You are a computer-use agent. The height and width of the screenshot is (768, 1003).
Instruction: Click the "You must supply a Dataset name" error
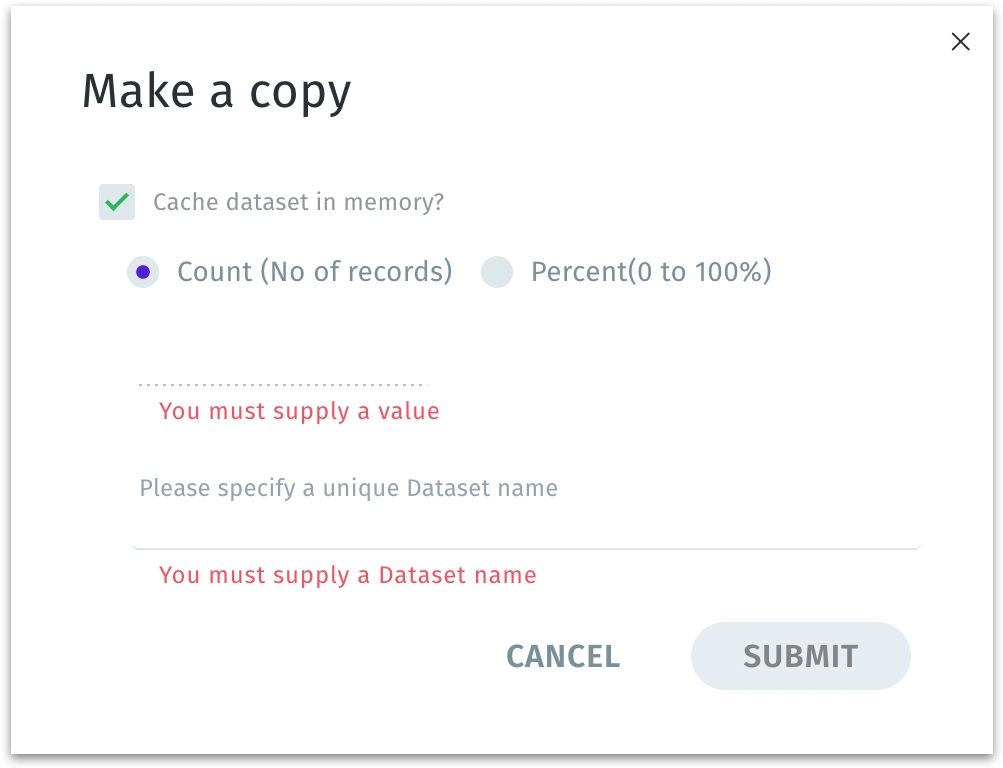347,575
